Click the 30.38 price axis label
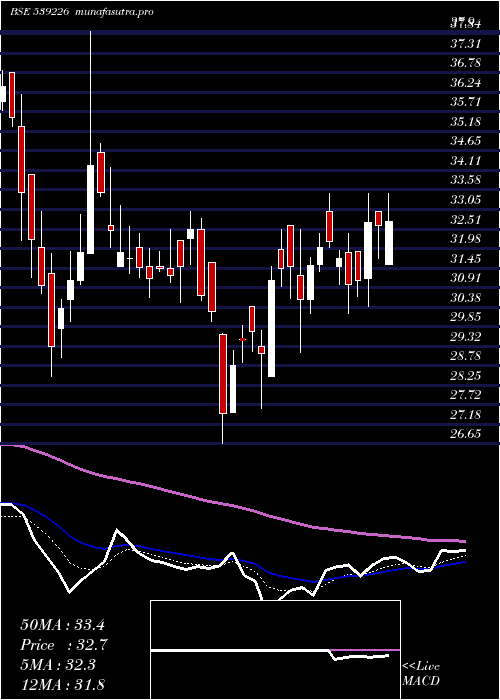This screenshot has height=700, width=500. pyautogui.click(x=466, y=297)
